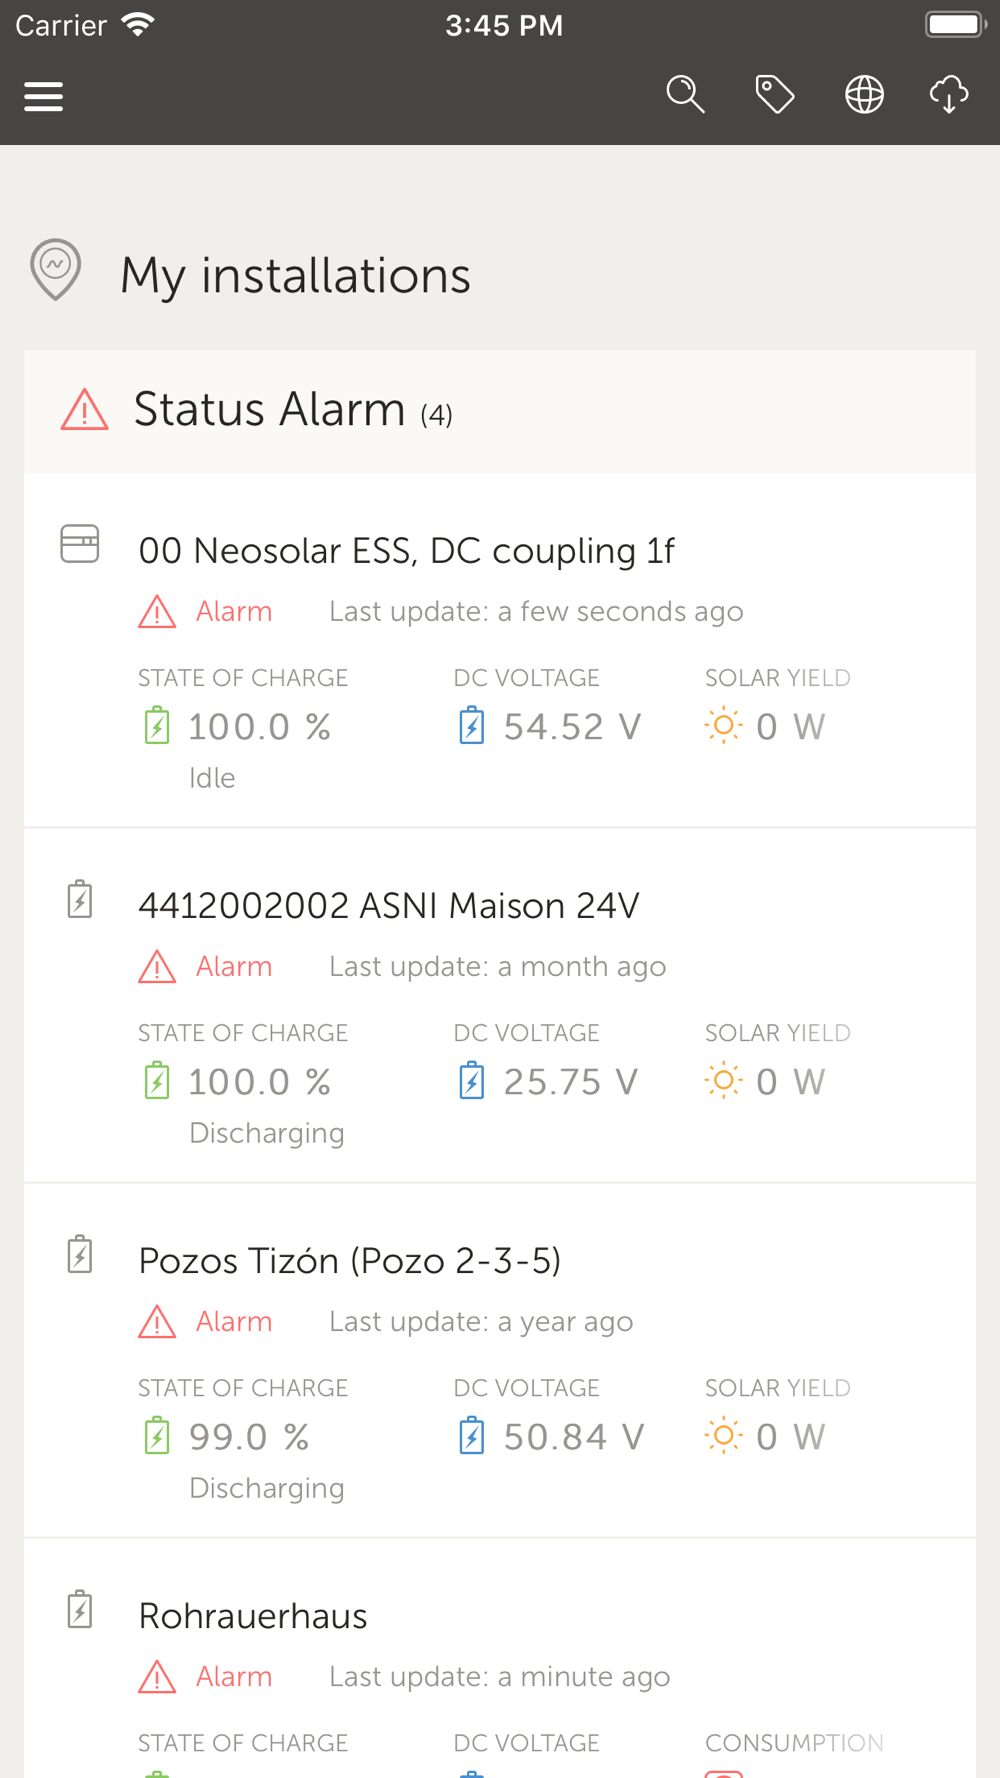Open 00 Neosolar ESS, DC coupling 1f

tap(406, 551)
